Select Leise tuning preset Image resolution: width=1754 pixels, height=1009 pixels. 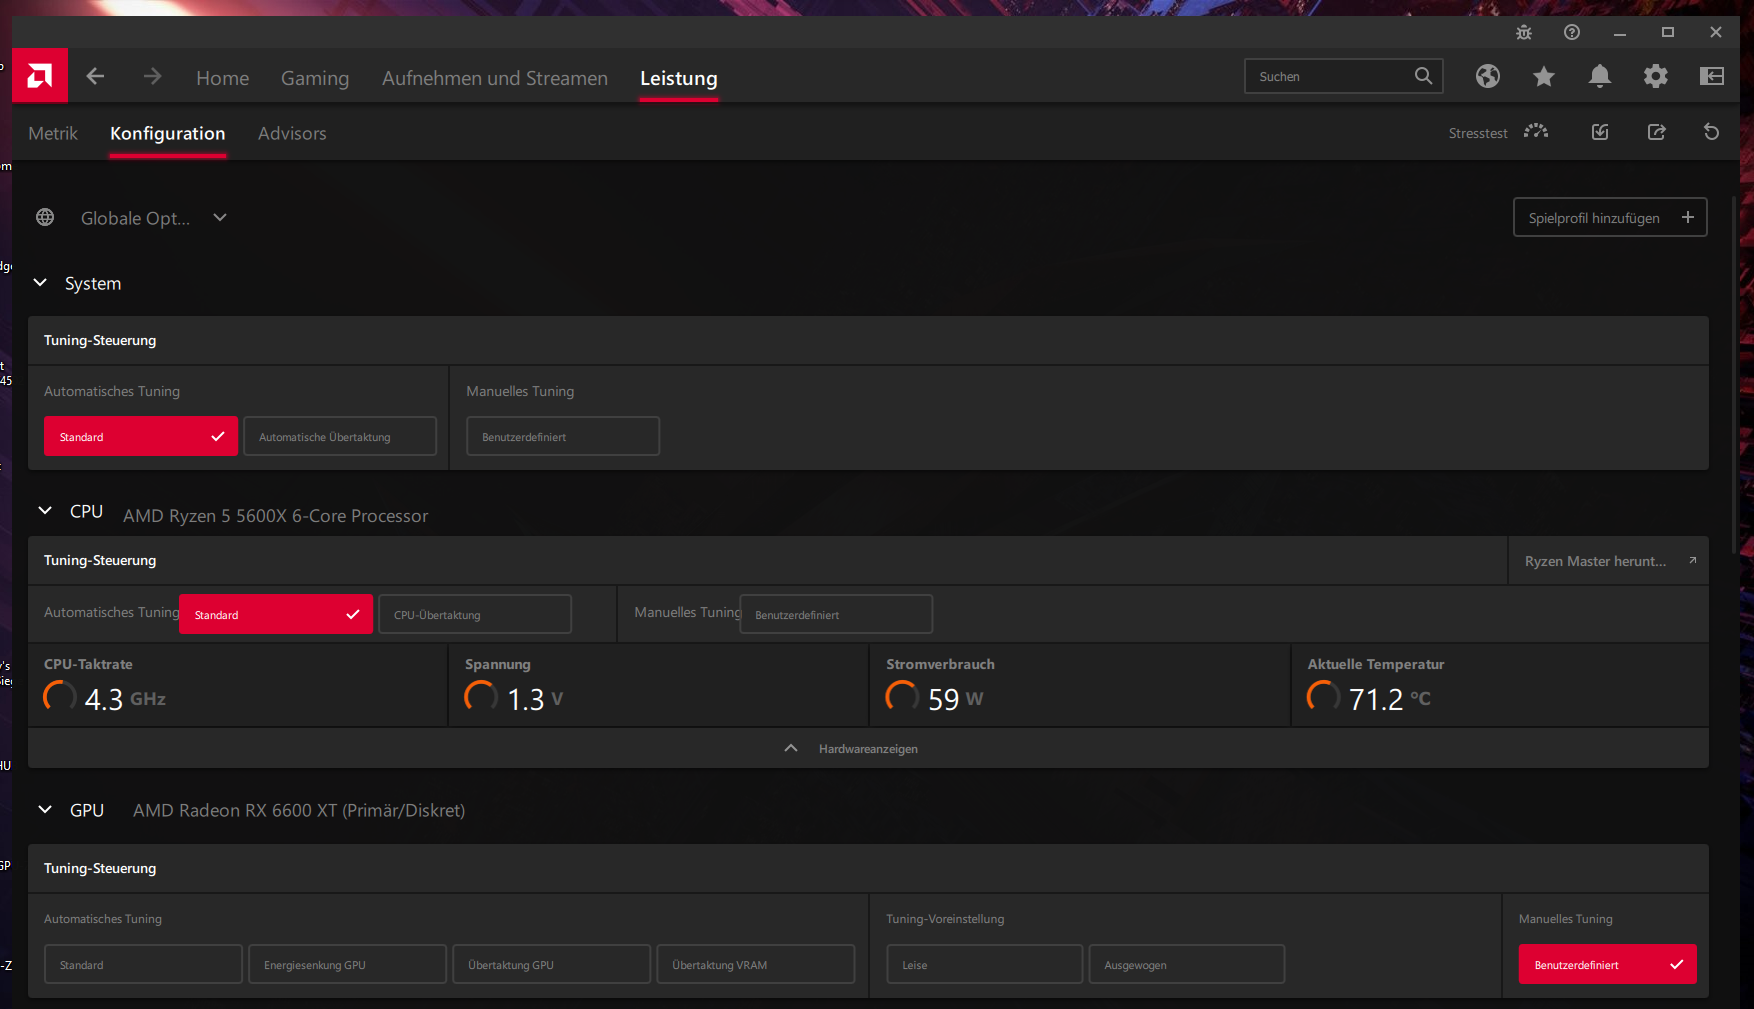[985, 964]
